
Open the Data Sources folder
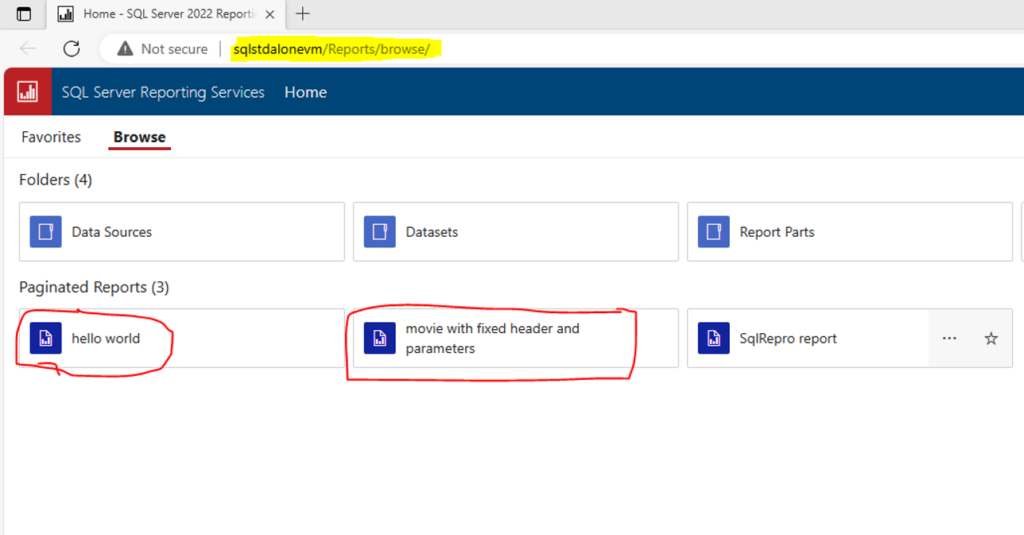pos(182,232)
